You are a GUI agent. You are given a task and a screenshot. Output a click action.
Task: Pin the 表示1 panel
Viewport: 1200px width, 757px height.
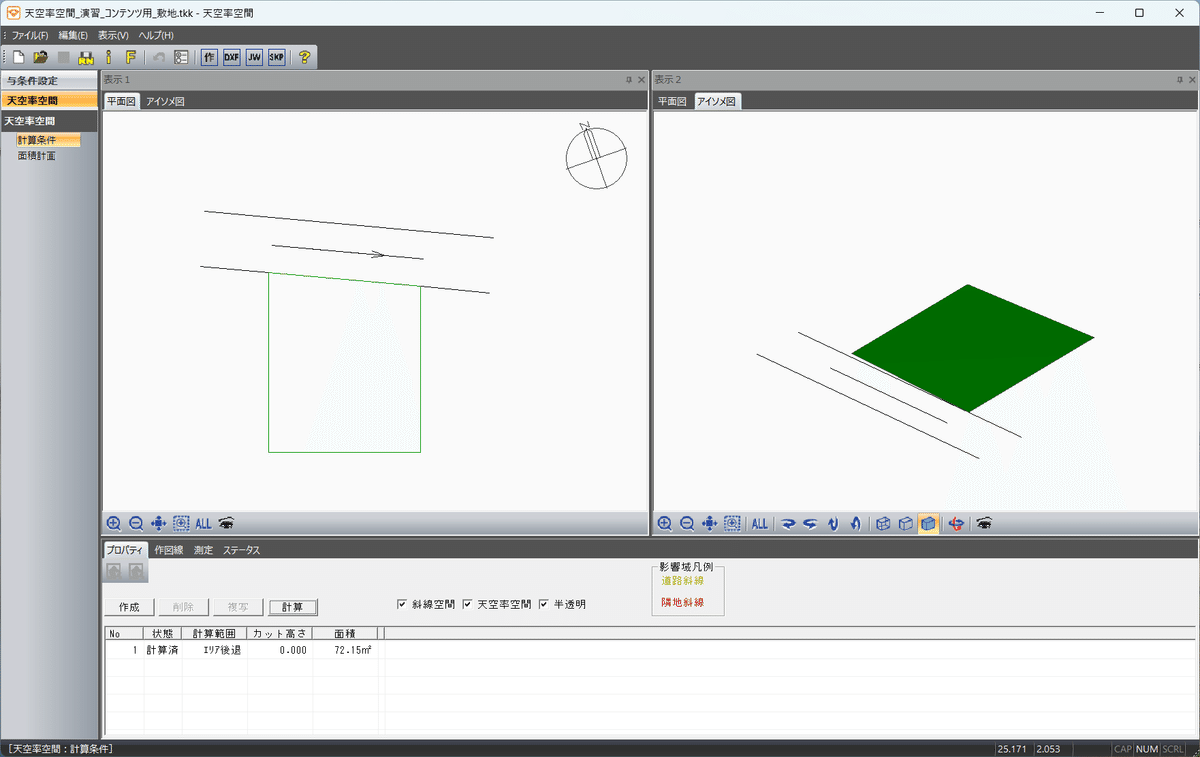point(628,79)
